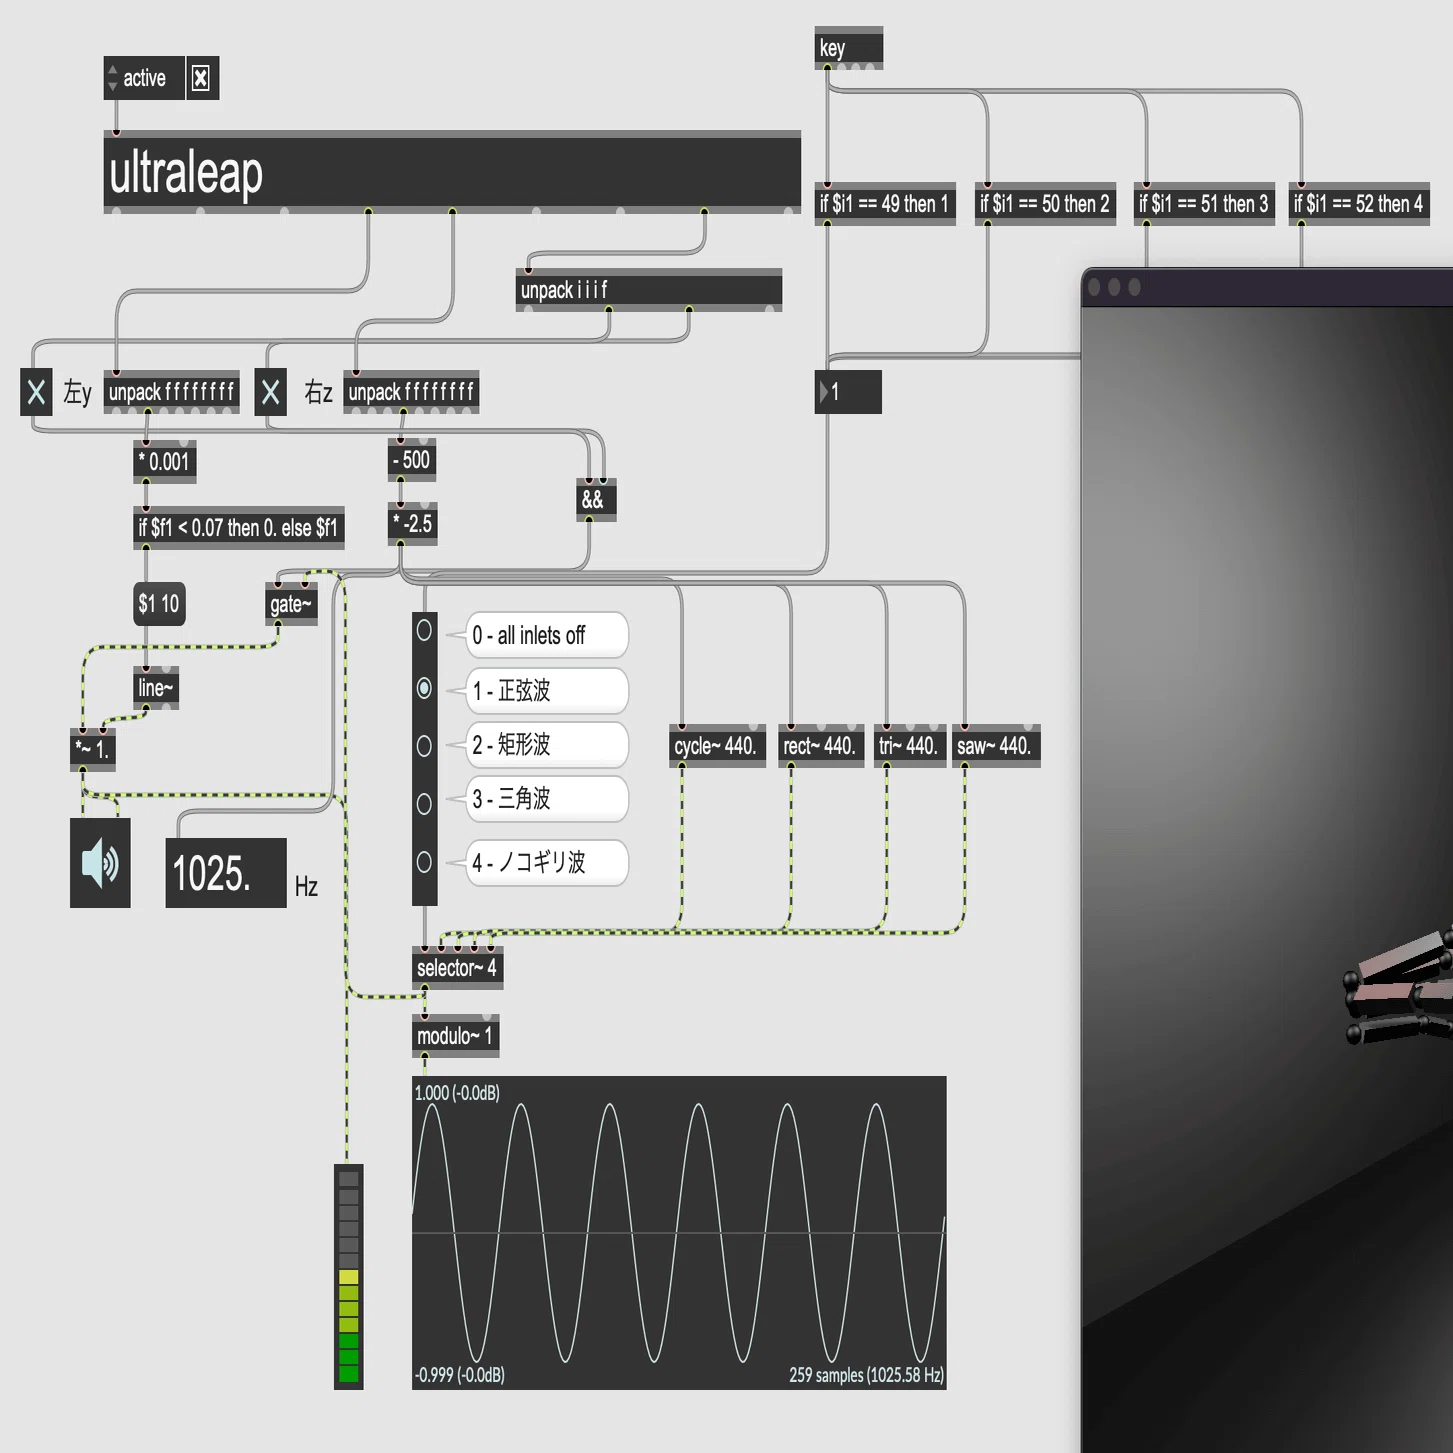The height and width of the screenshot is (1453, 1453).
Task: Open the 'active' attribute dropdown arrows
Action: (112, 78)
